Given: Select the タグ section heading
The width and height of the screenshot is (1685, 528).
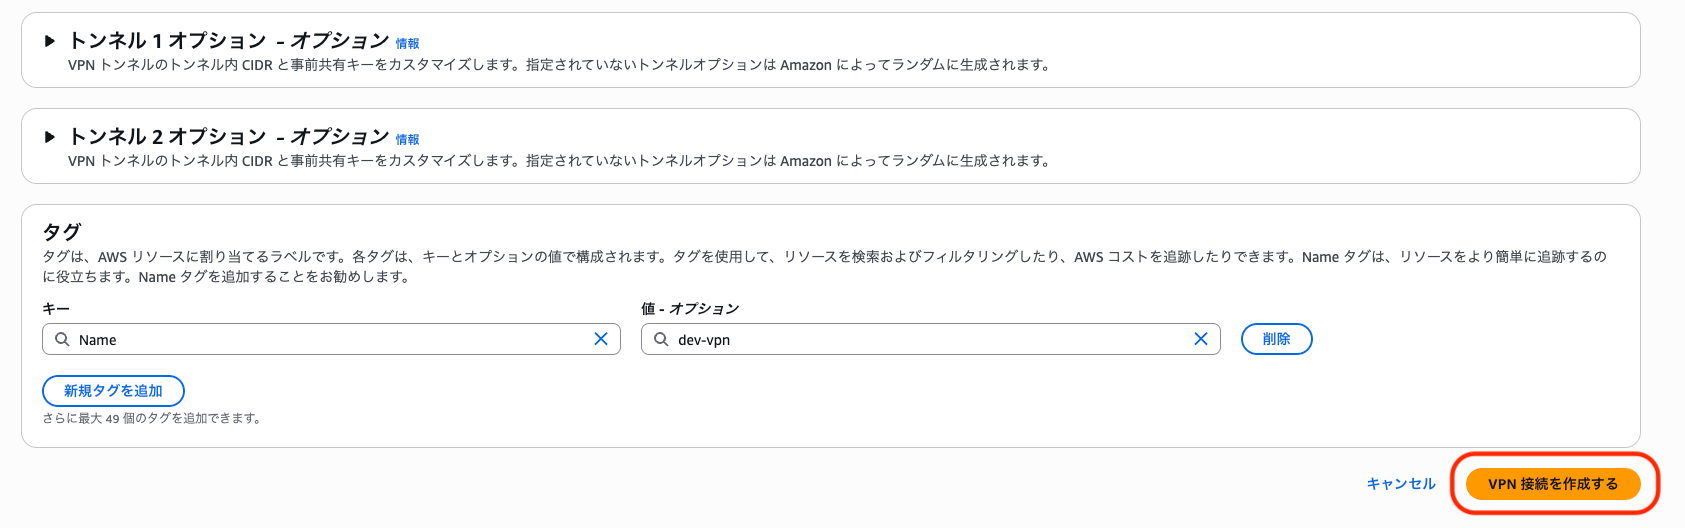Looking at the screenshot, I should click(62, 231).
